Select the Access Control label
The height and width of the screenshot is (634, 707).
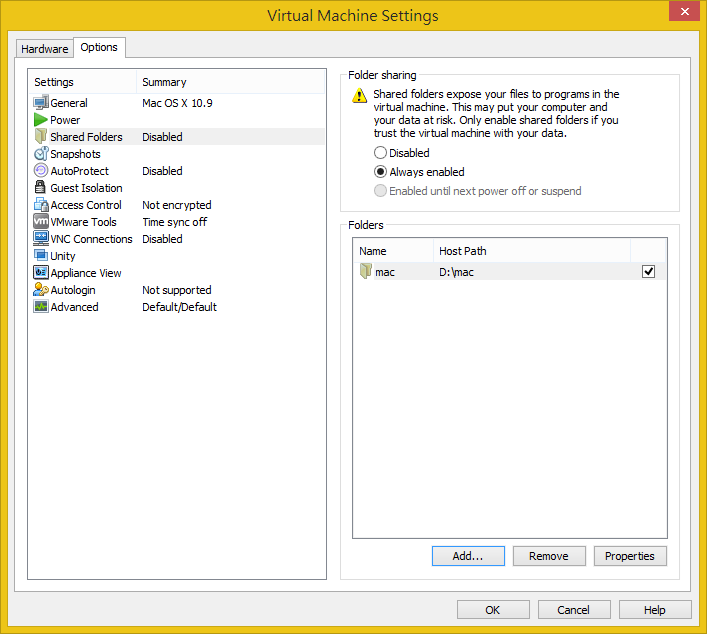[86, 205]
